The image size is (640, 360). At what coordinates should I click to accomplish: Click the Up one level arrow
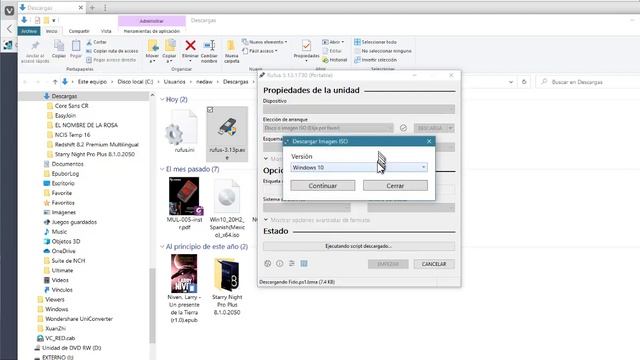55,82
